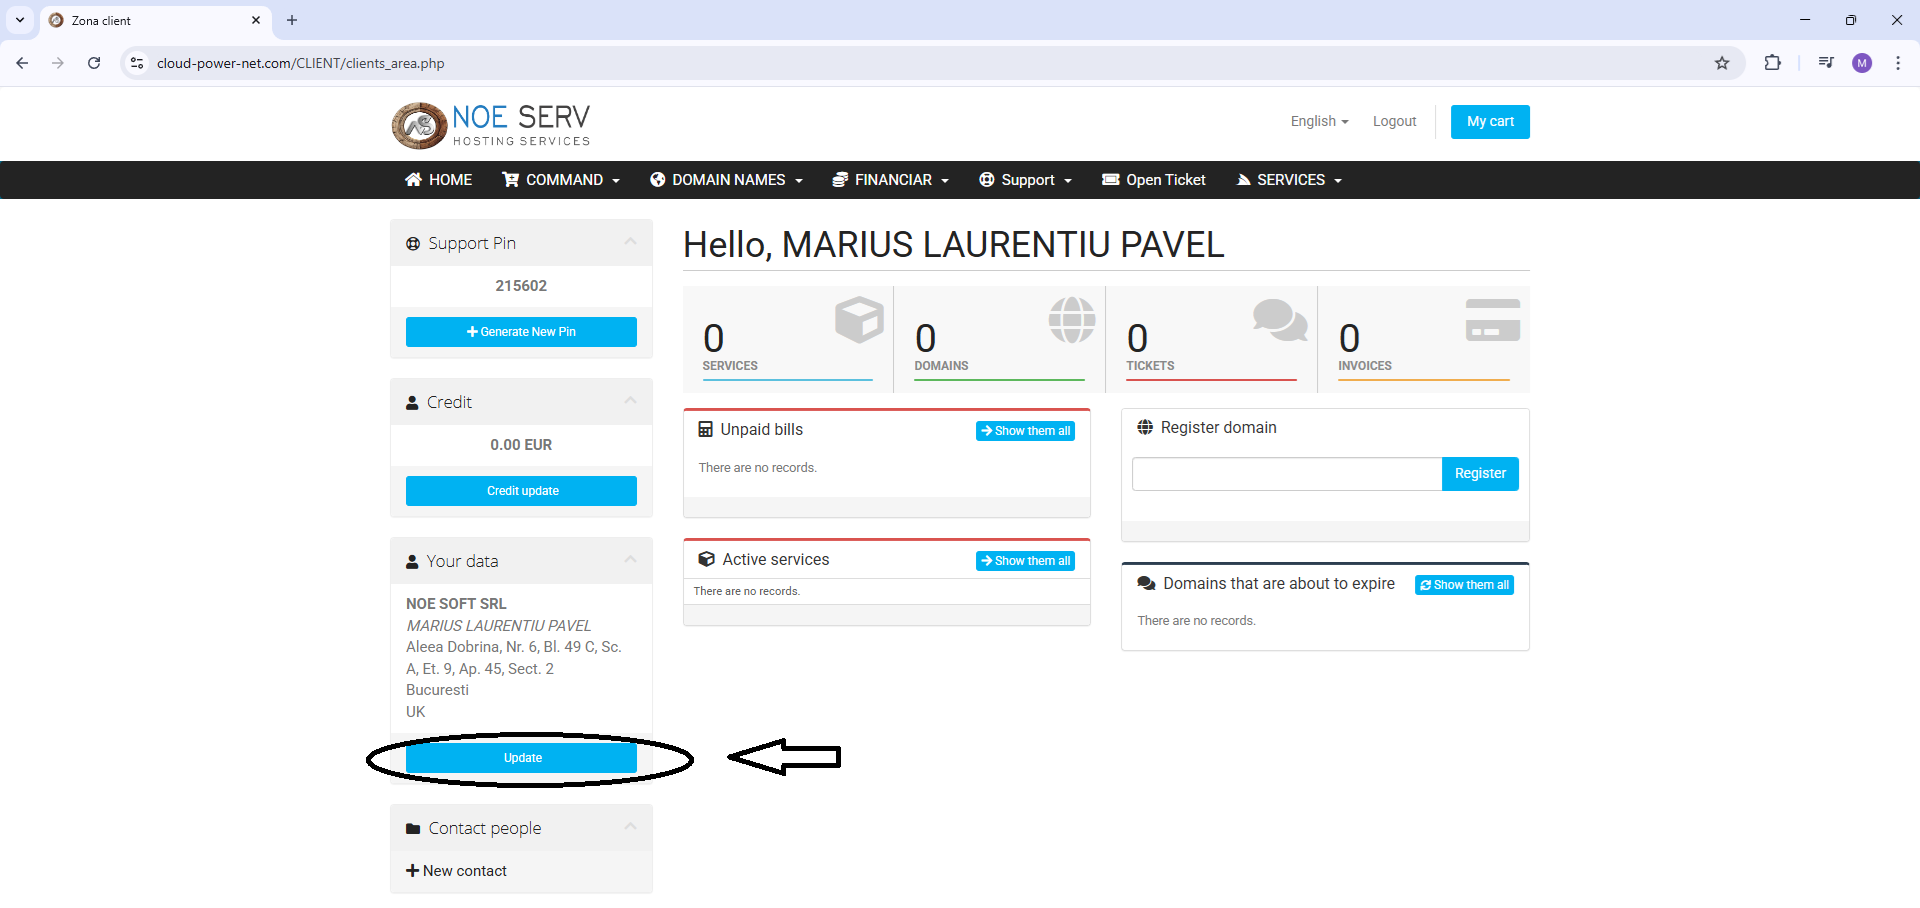
Task: Click the NOE SERV logo
Action: [x=490, y=125]
